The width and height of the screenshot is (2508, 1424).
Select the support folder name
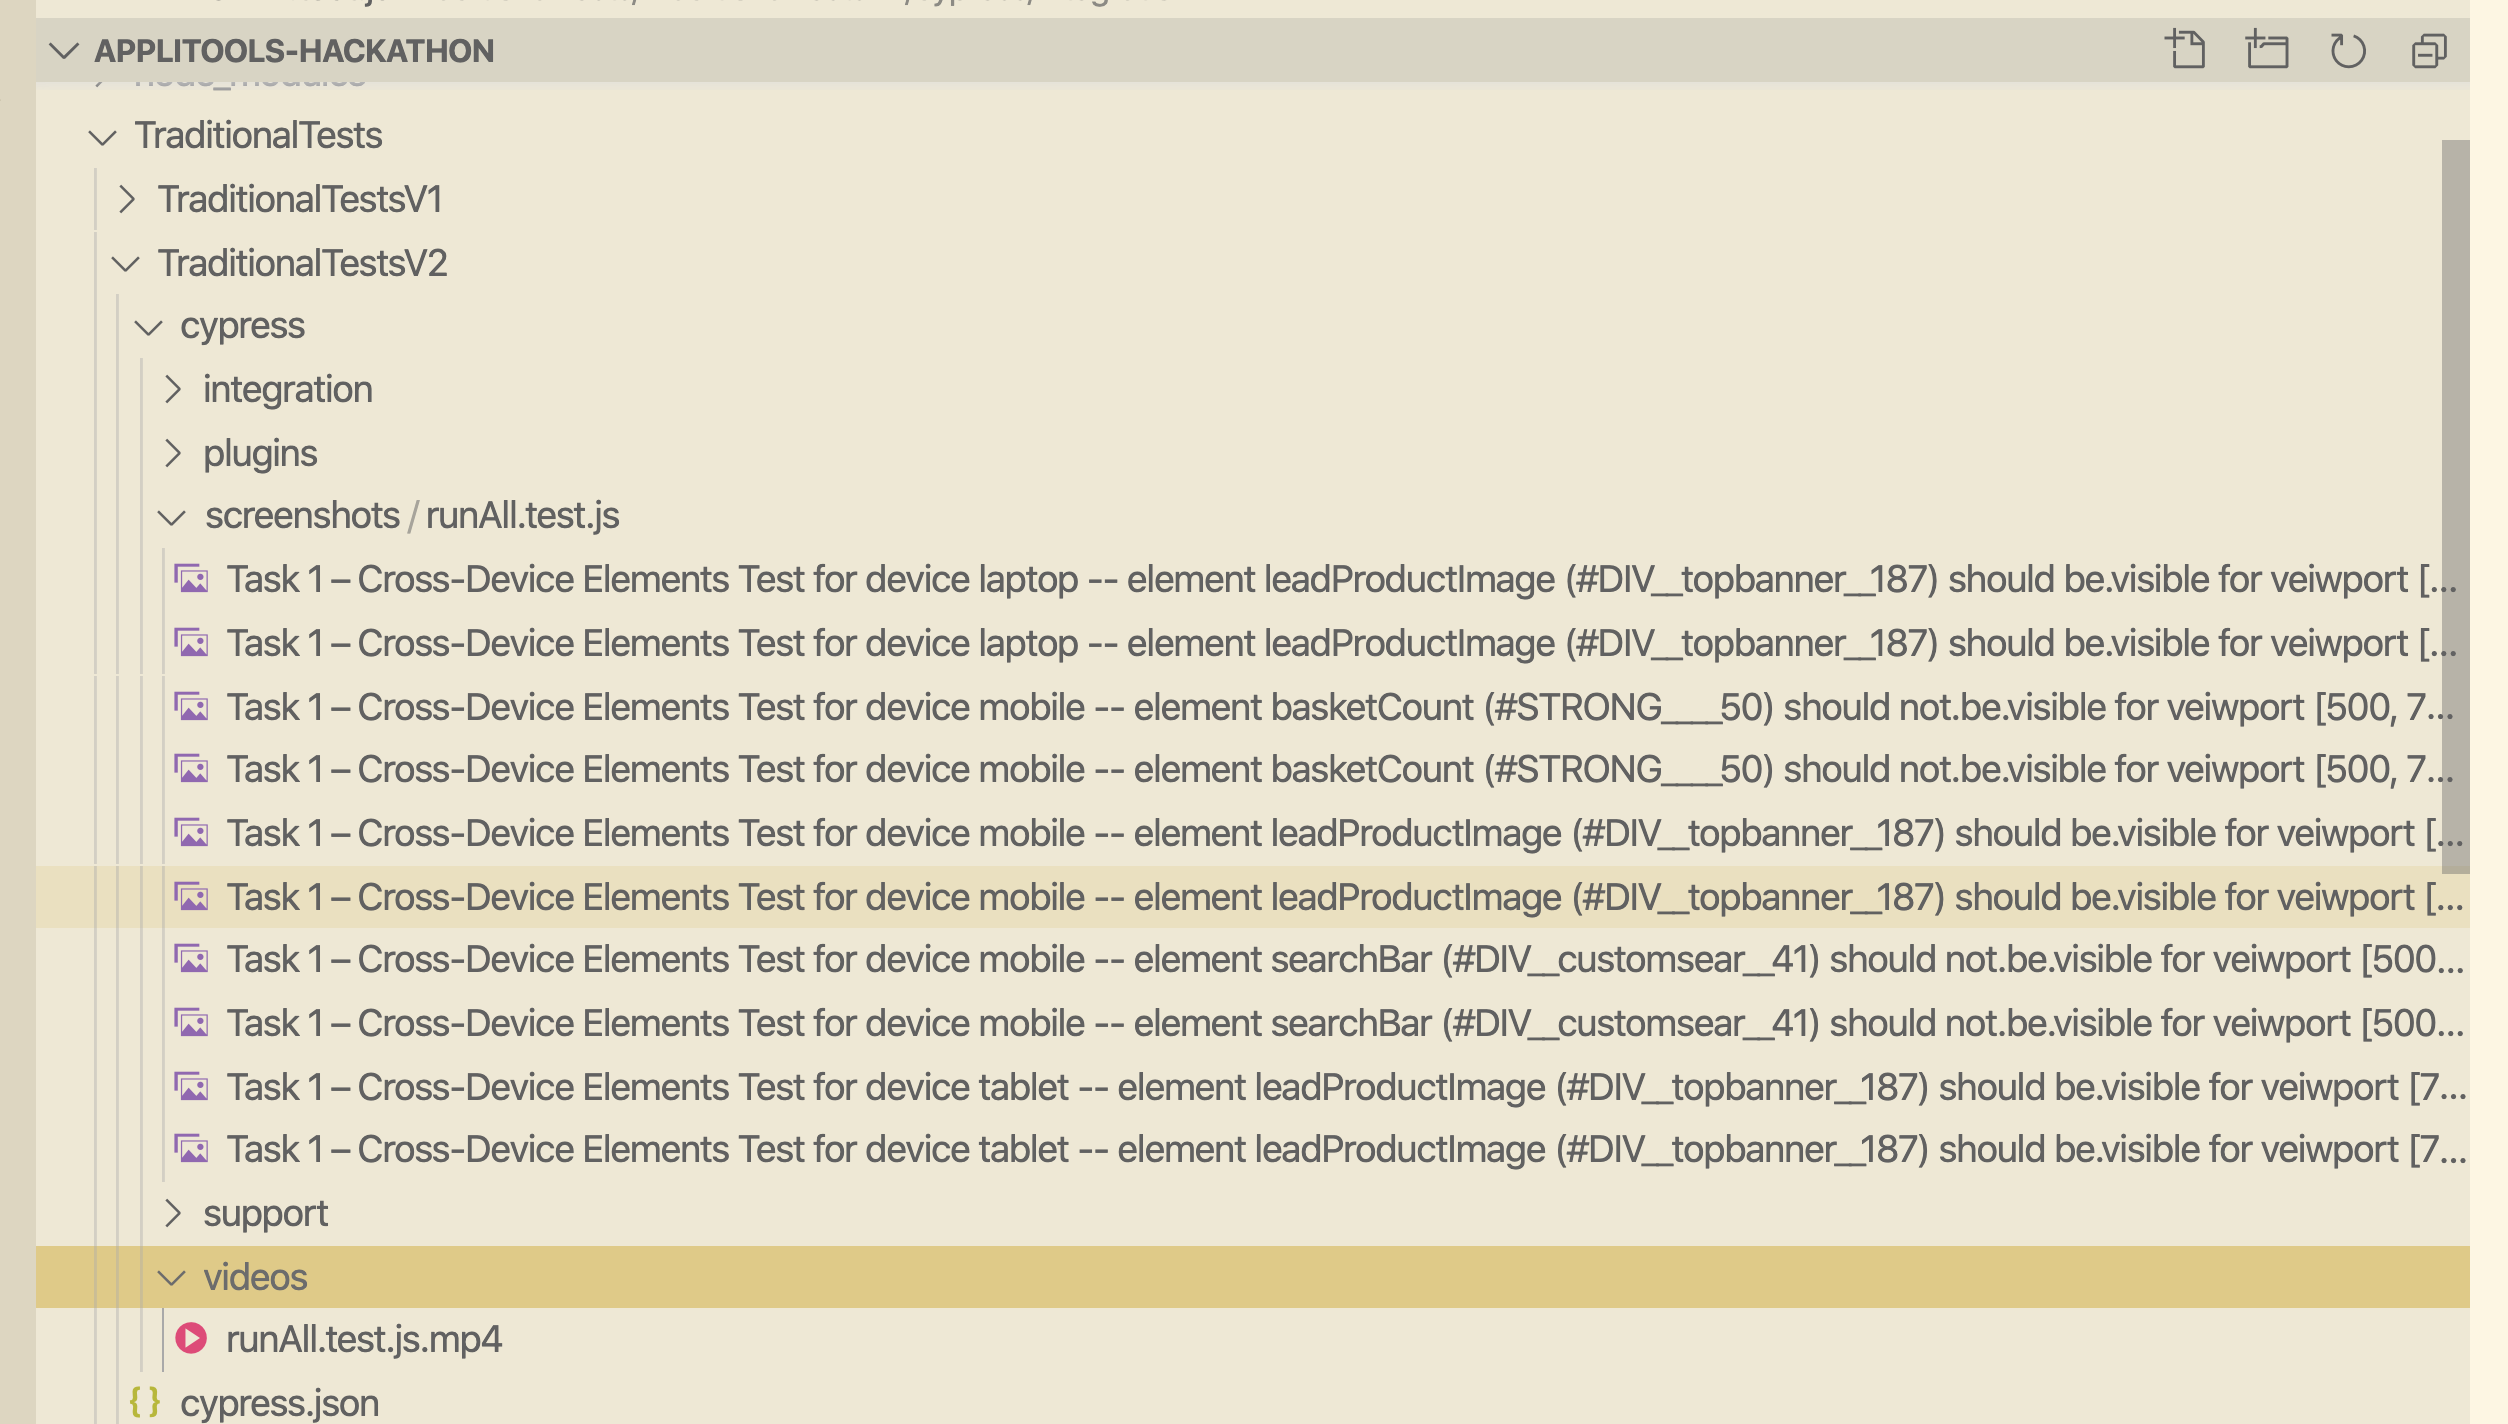point(265,1214)
